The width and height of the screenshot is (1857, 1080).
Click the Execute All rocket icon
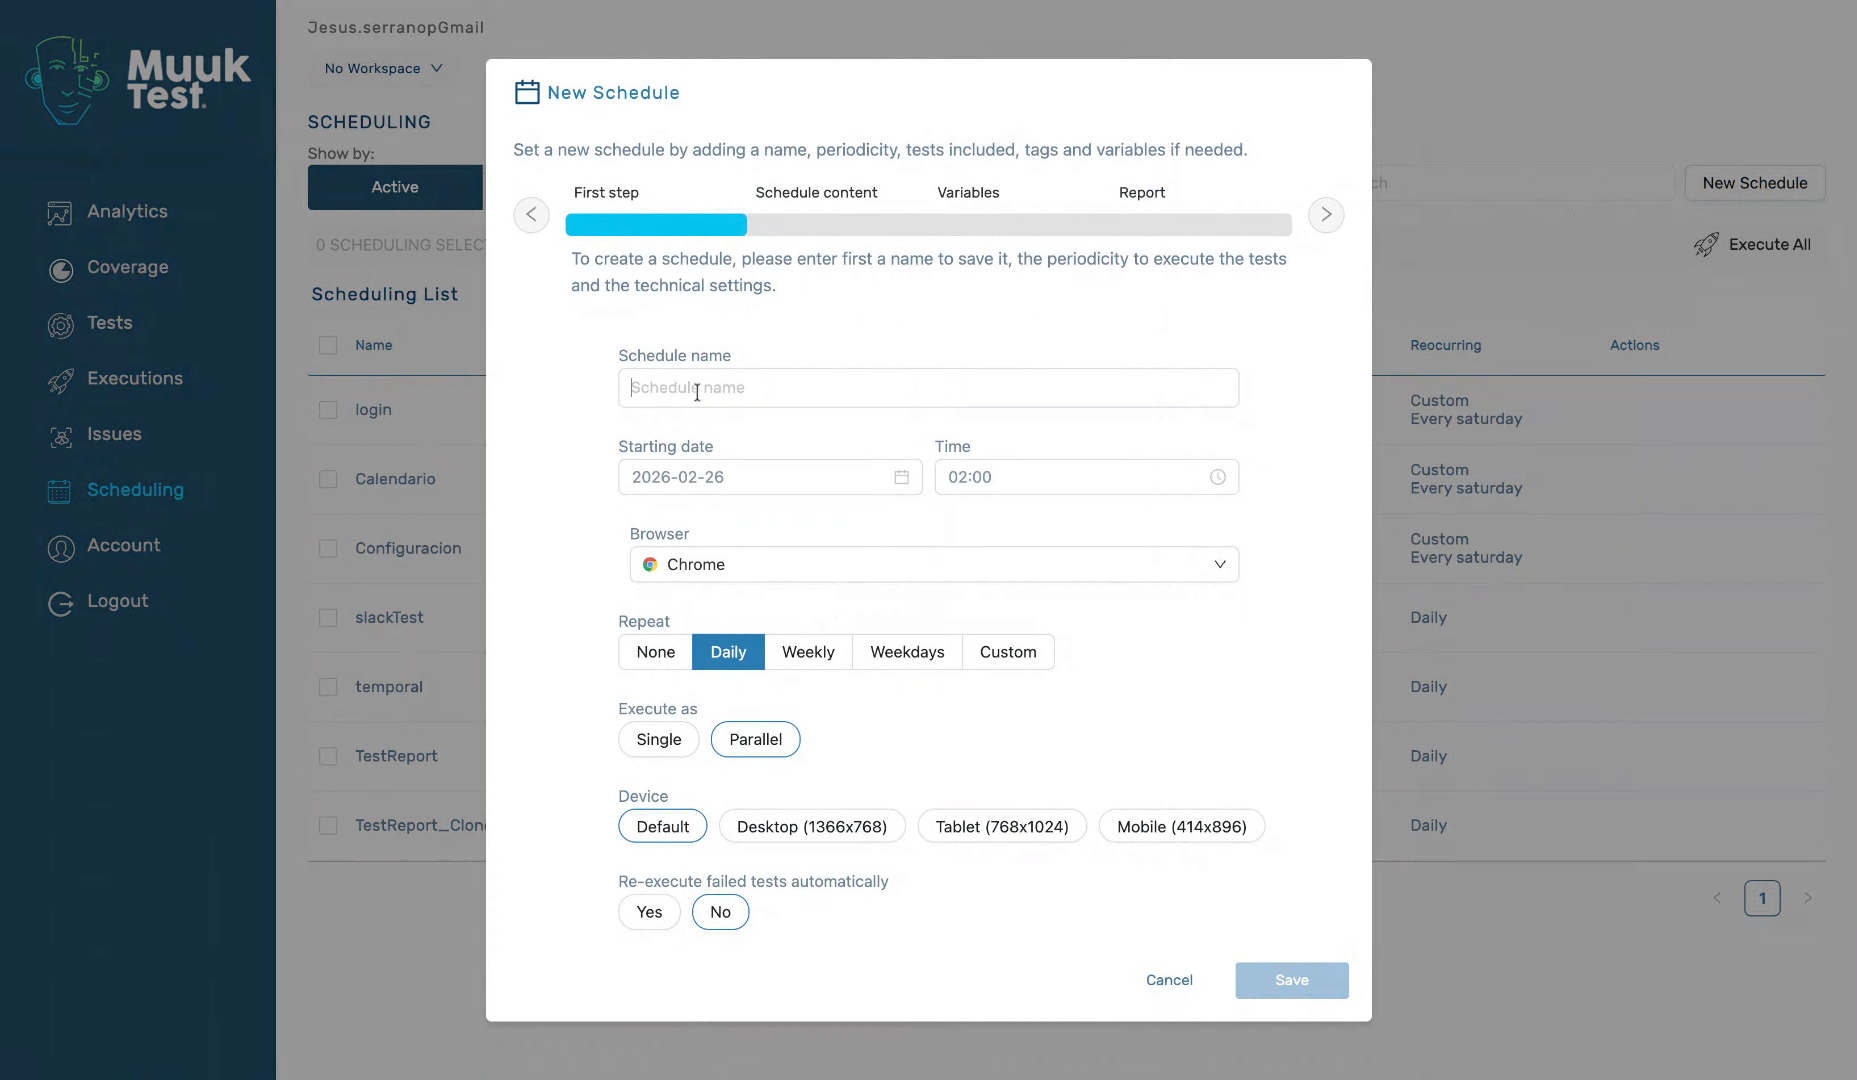coord(1705,244)
